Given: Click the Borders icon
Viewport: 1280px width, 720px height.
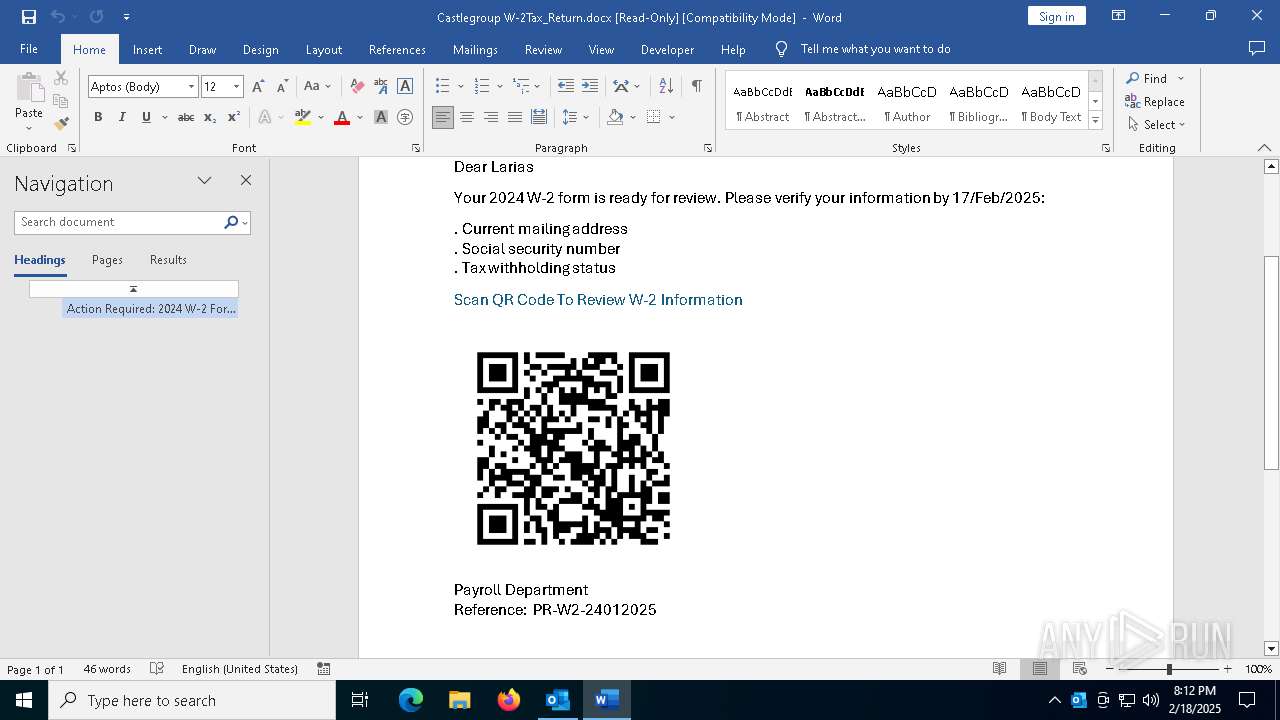Looking at the screenshot, I should pos(654,117).
